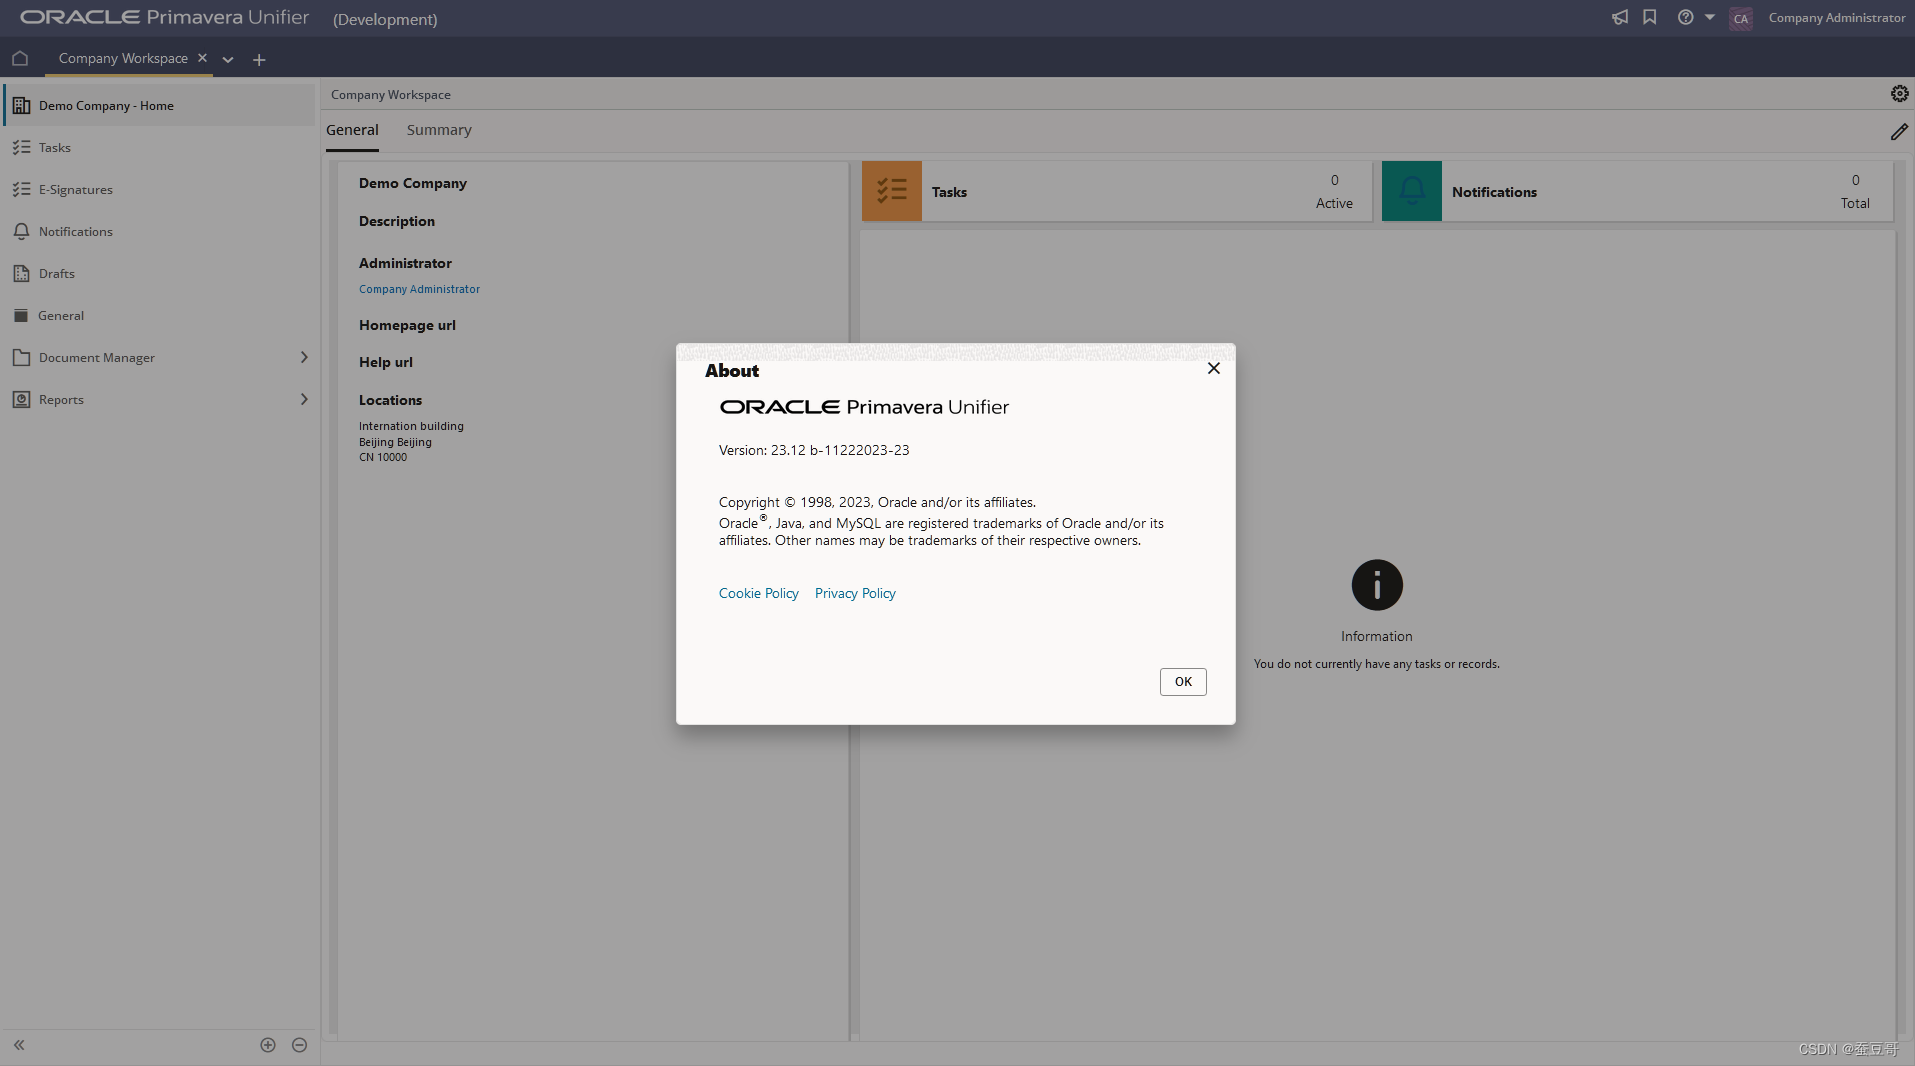The height and width of the screenshot is (1066, 1915).
Task: Open E-Signatures from the sidebar
Action: coord(21,189)
